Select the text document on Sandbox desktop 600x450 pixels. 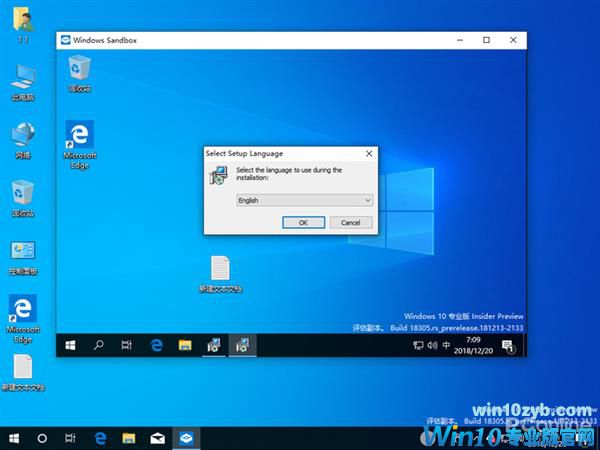[x=220, y=274]
